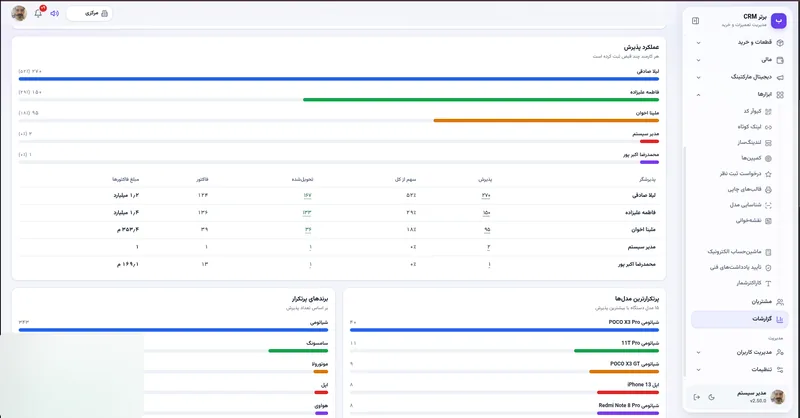Expand the مالی menu chevron

698,60
